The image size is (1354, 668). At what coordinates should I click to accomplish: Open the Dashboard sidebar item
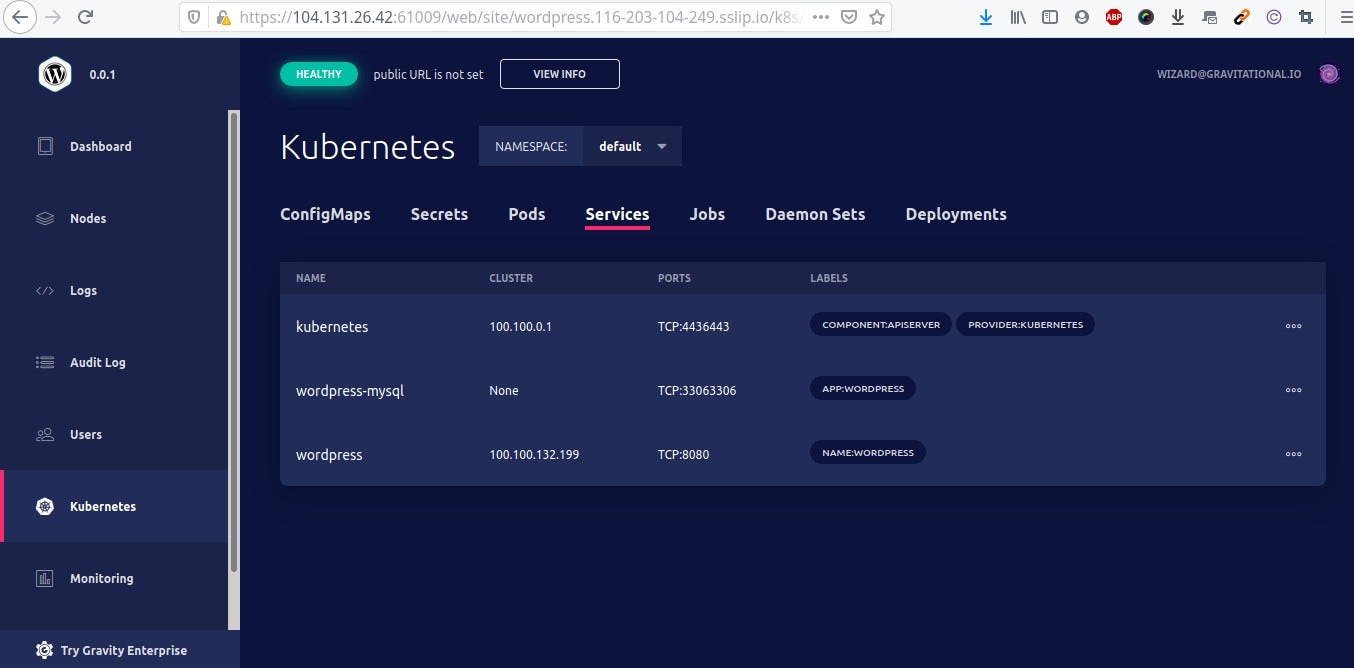tap(115, 146)
